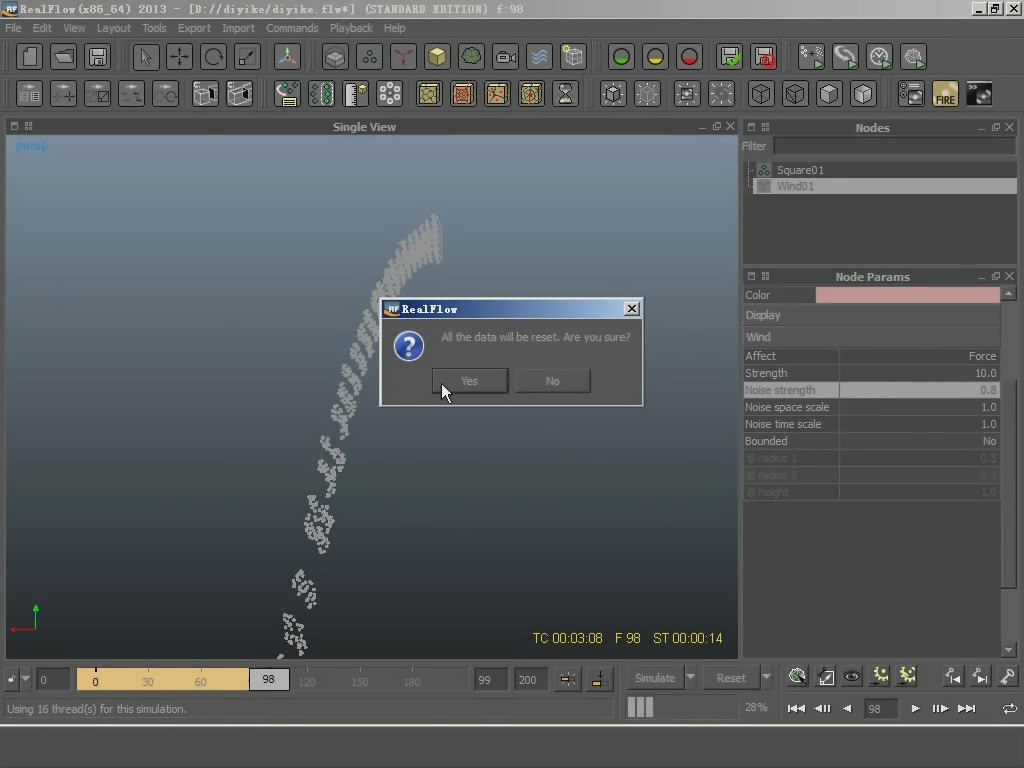This screenshot has width=1024, height=768.
Task: Select the arrow Selection tool
Action: 146,57
